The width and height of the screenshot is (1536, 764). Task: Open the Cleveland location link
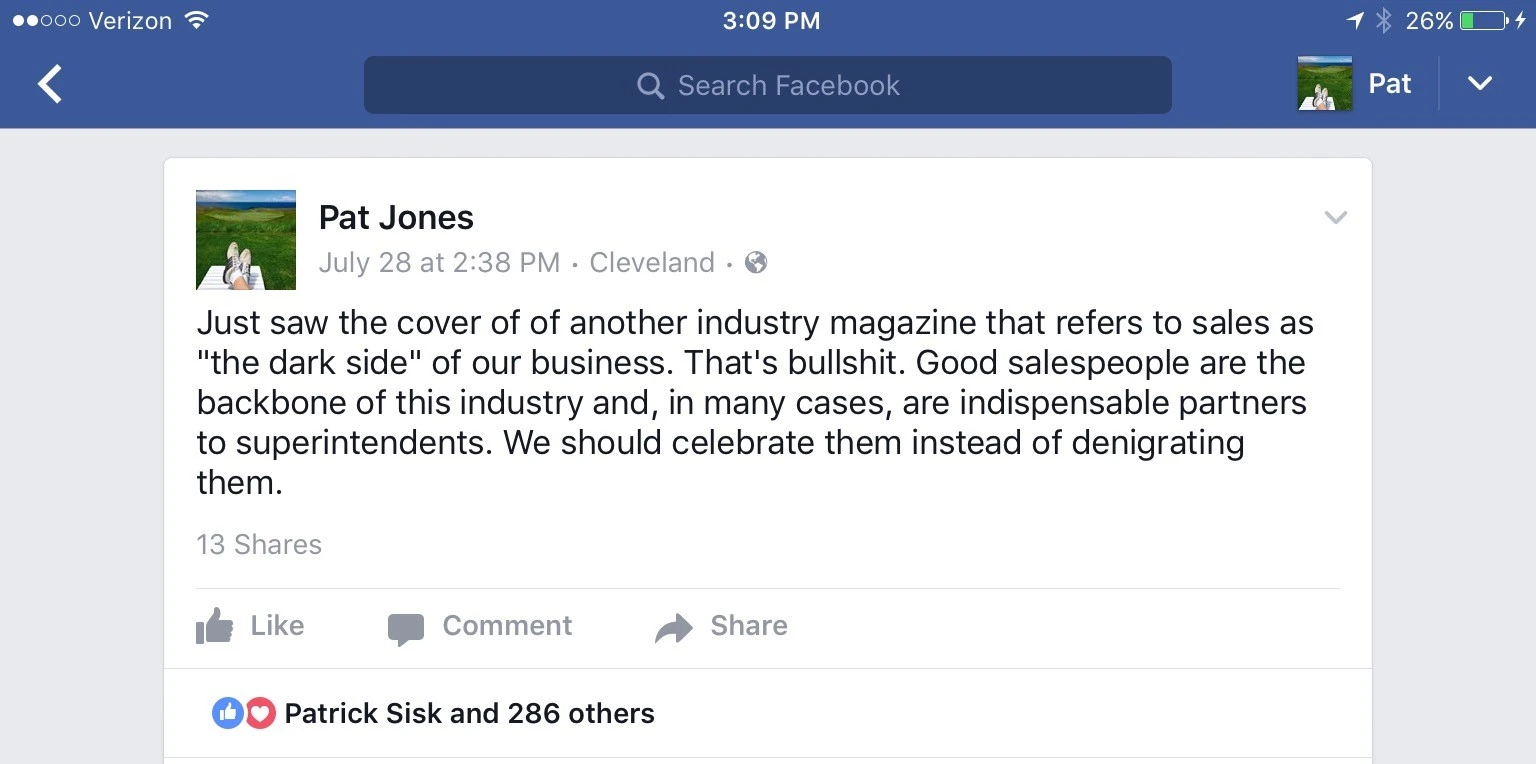pos(652,263)
